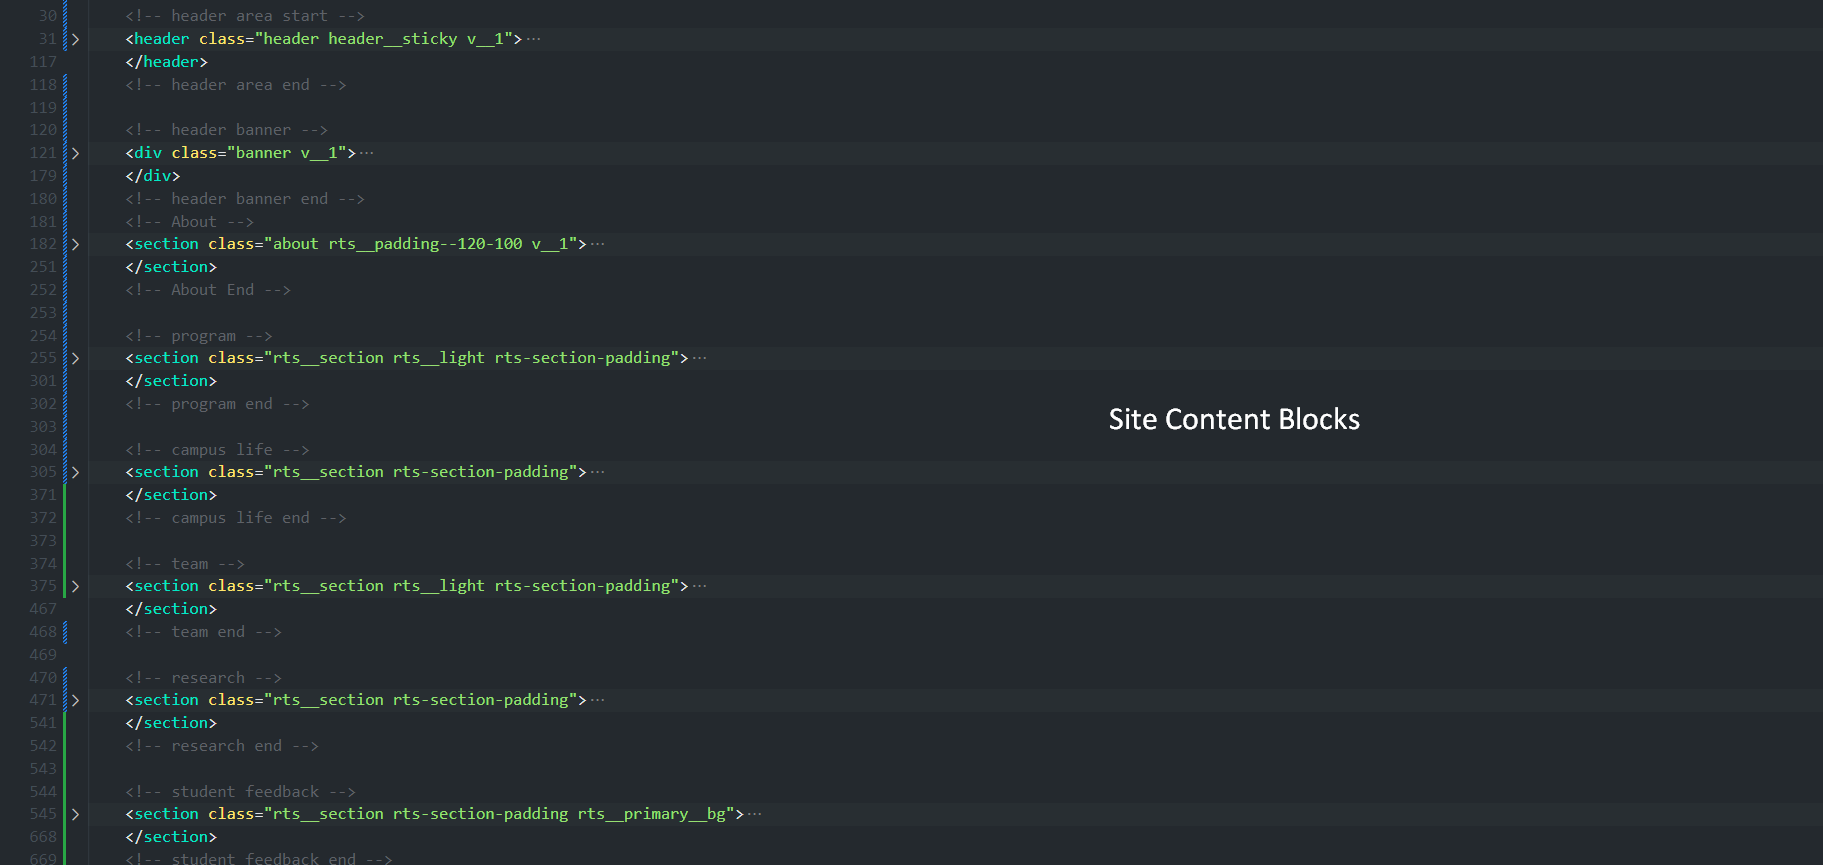Expand the folded header element on line 31

coord(75,39)
